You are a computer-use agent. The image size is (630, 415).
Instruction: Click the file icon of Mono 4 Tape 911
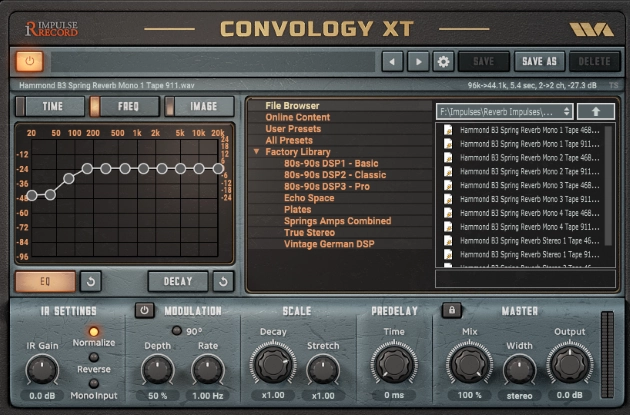[448, 227]
